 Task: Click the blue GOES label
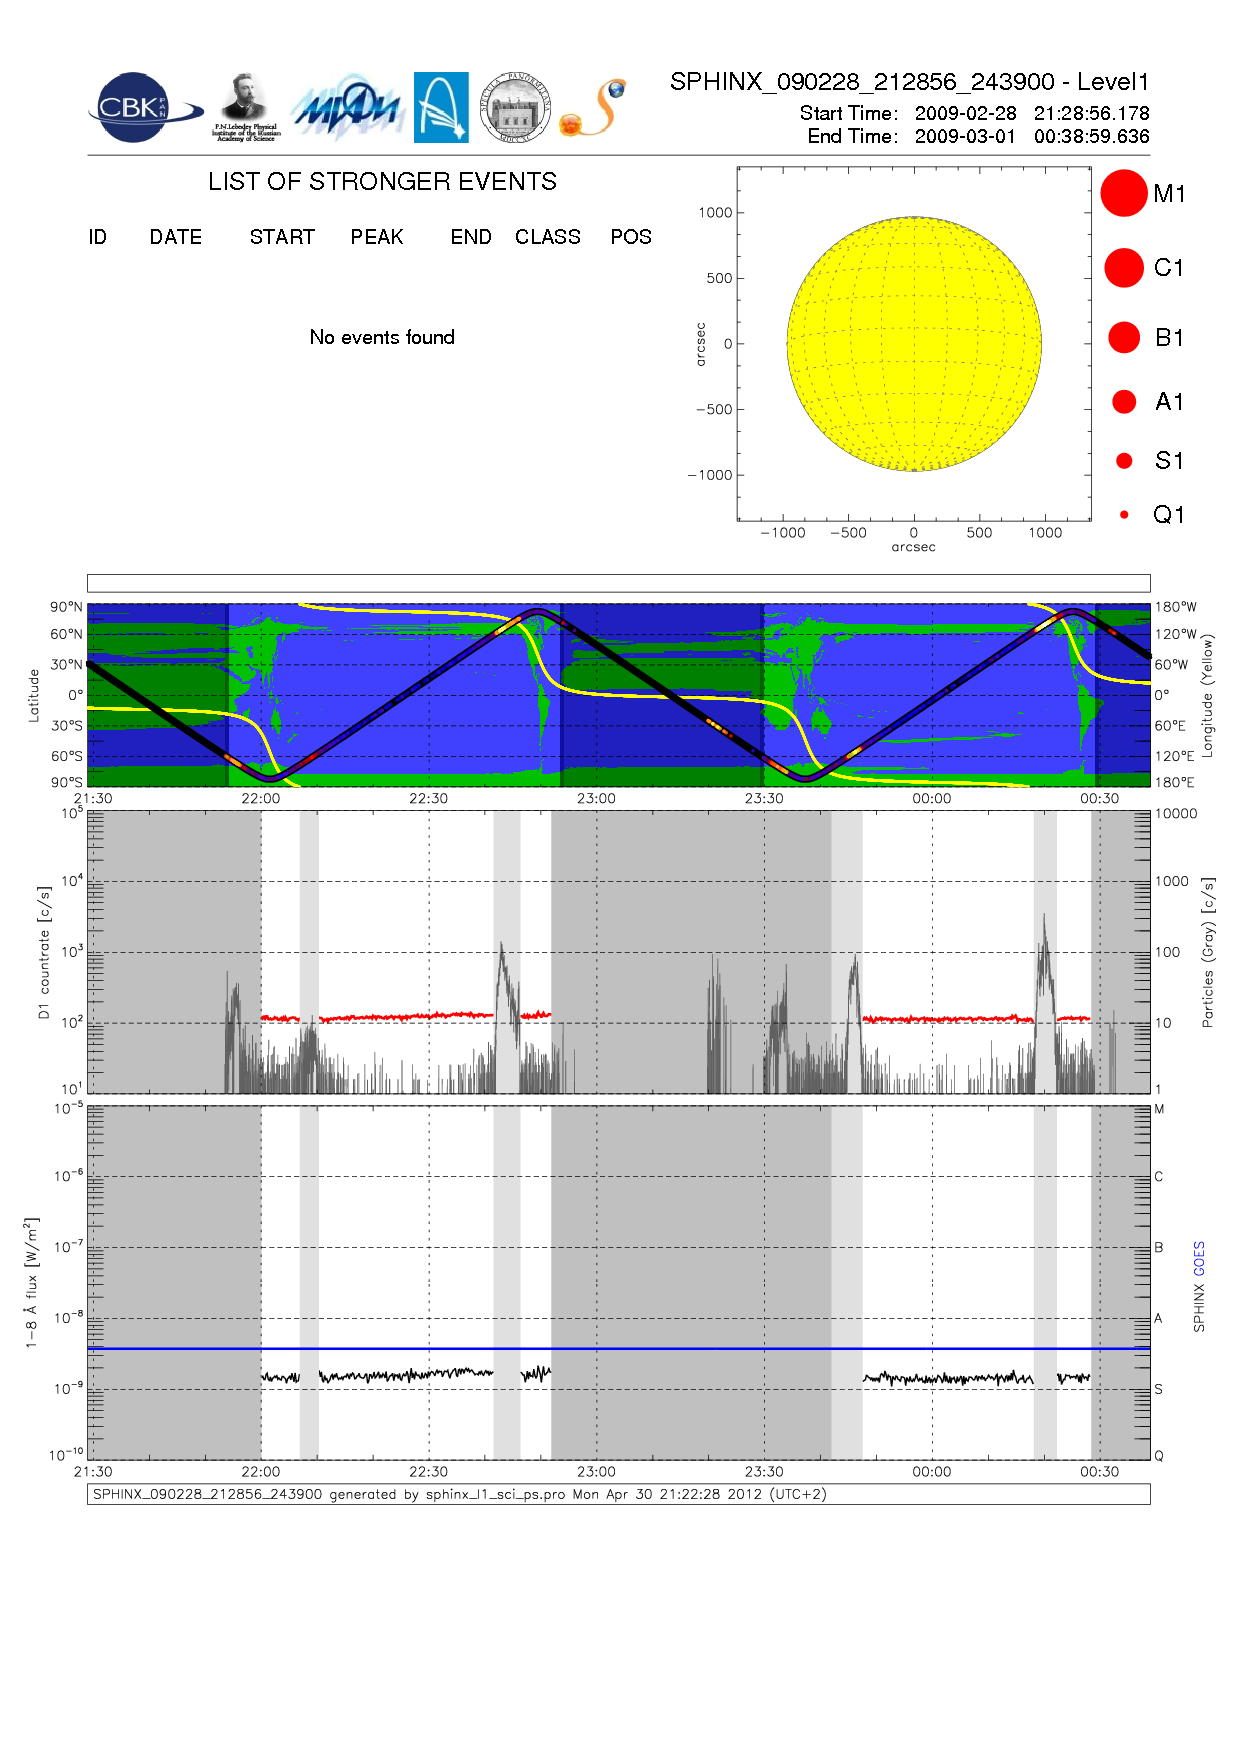click(x=1199, y=1258)
